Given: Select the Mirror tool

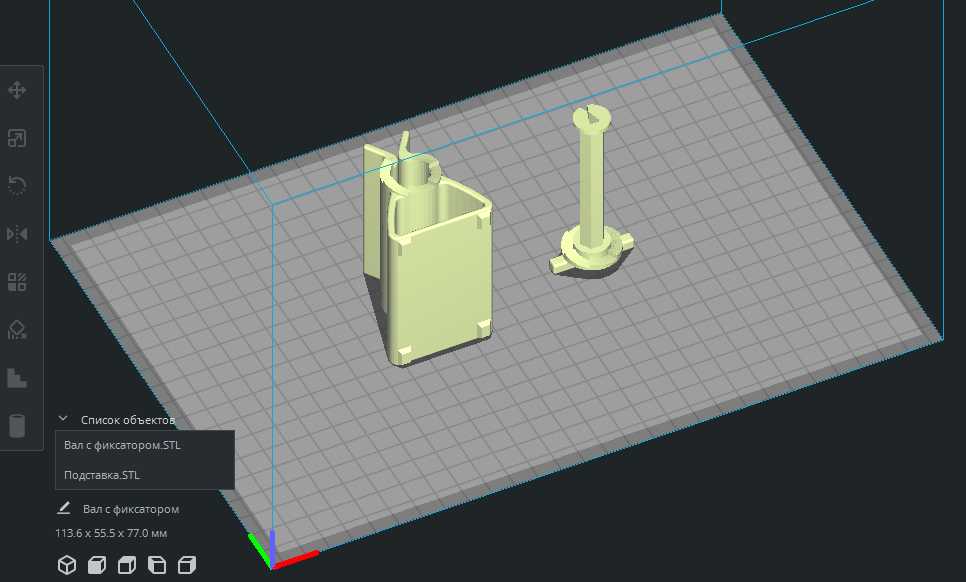Looking at the screenshot, I should click(x=17, y=233).
